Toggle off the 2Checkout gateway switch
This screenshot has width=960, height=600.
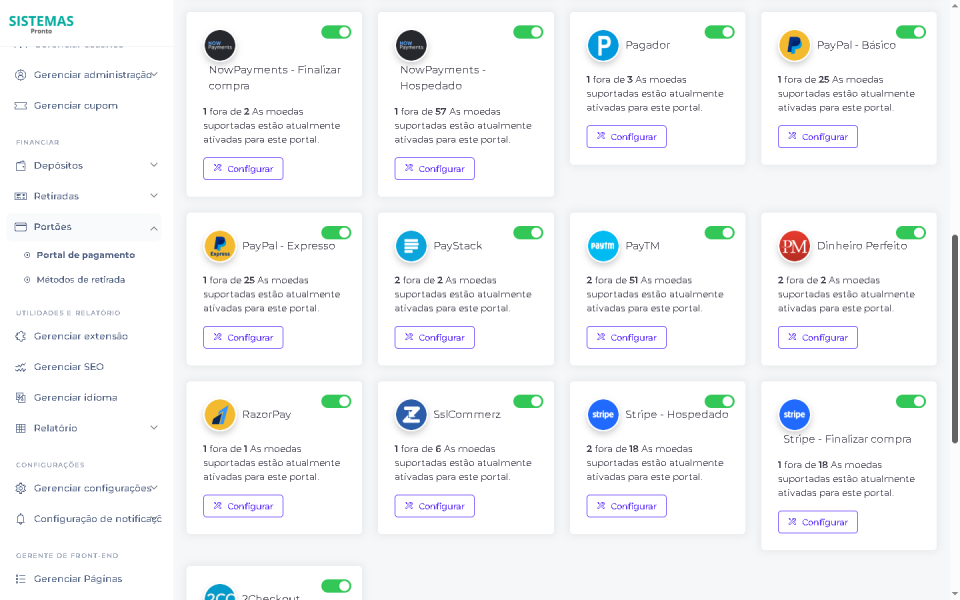(x=337, y=586)
